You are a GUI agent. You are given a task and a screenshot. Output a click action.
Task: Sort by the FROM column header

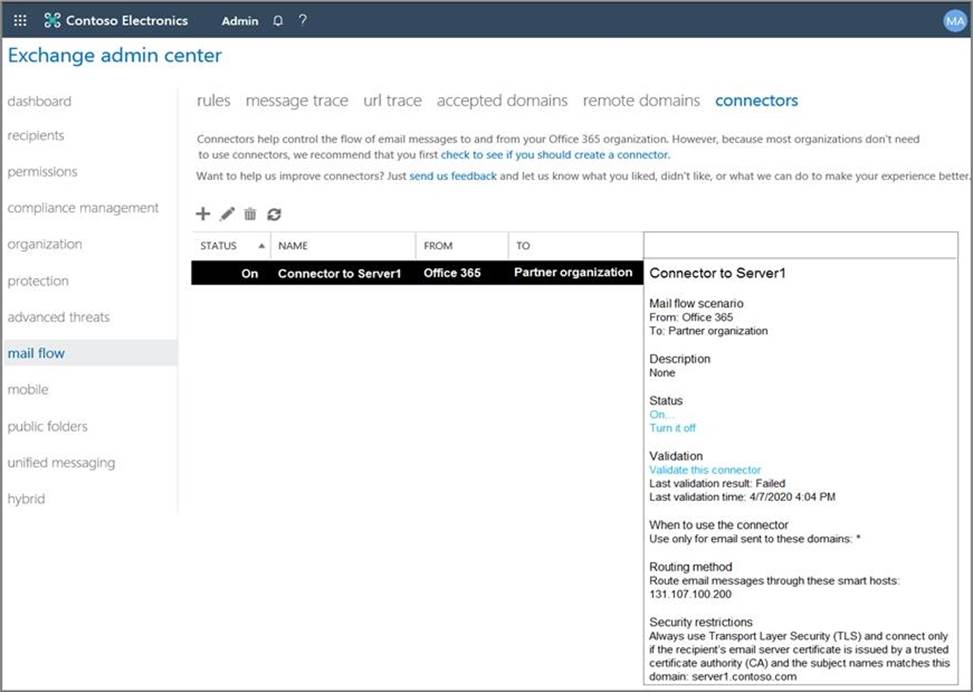(x=438, y=245)
